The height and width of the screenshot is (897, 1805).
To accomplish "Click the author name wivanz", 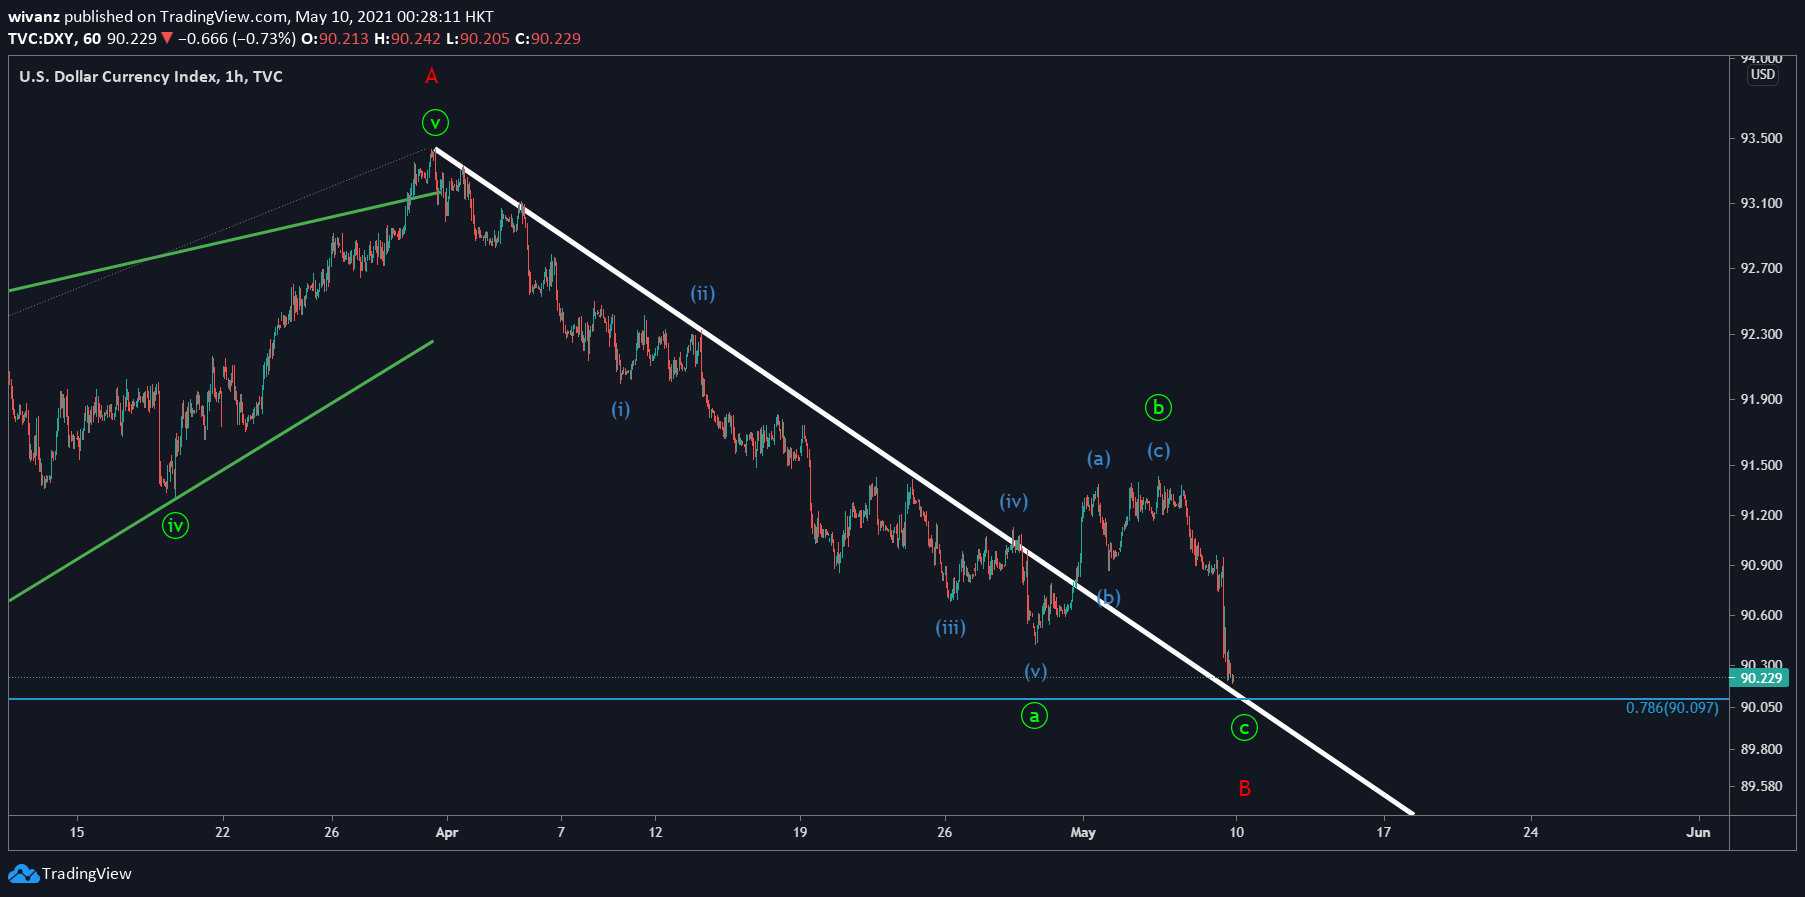I will coord(34,17).
